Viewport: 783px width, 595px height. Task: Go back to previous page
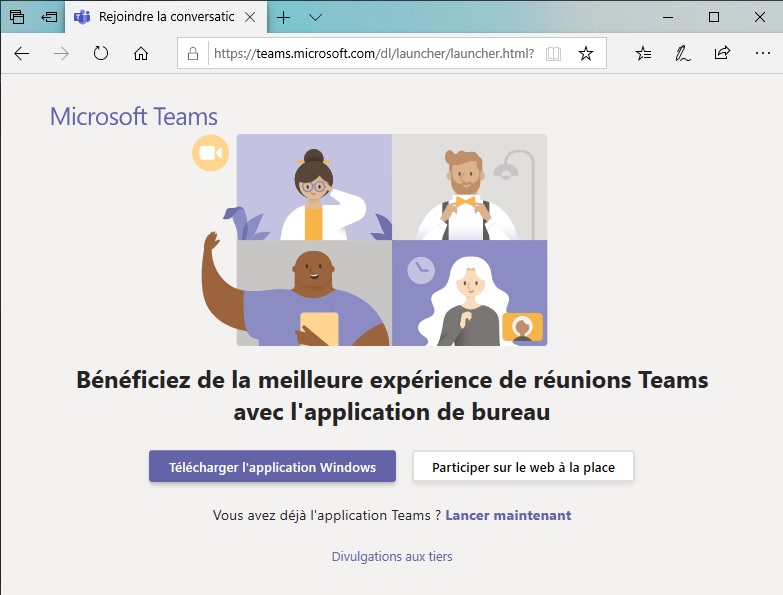[21, 53]
